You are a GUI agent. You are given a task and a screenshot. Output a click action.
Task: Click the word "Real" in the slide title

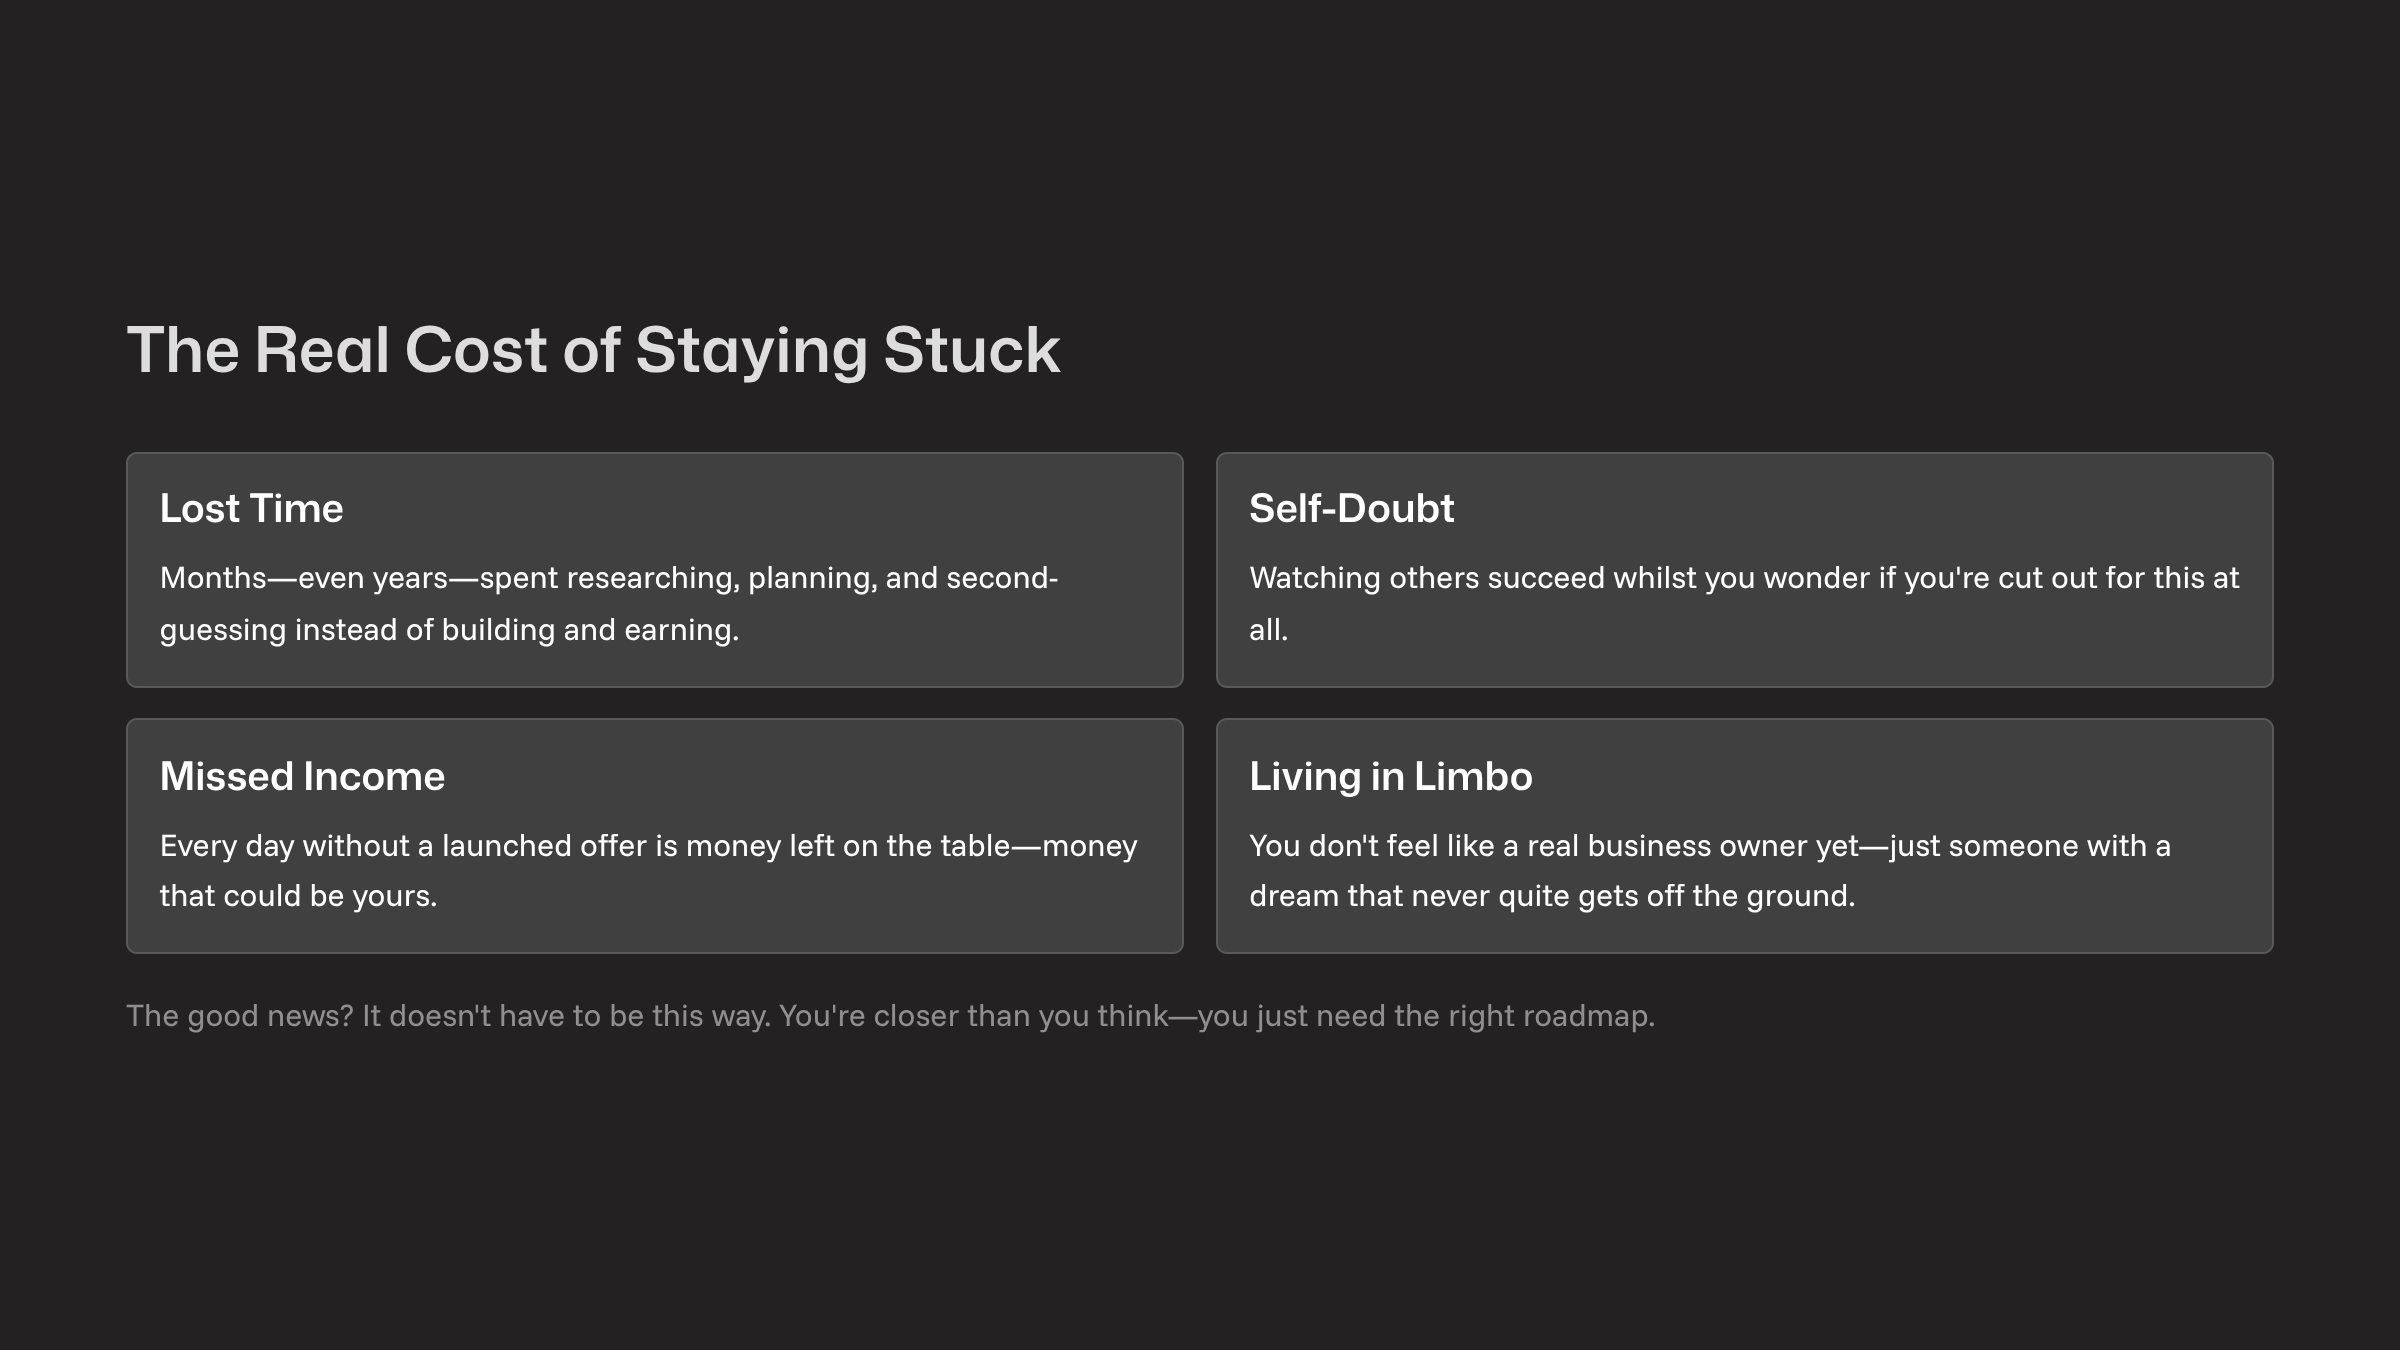click(x=321, y=350)
